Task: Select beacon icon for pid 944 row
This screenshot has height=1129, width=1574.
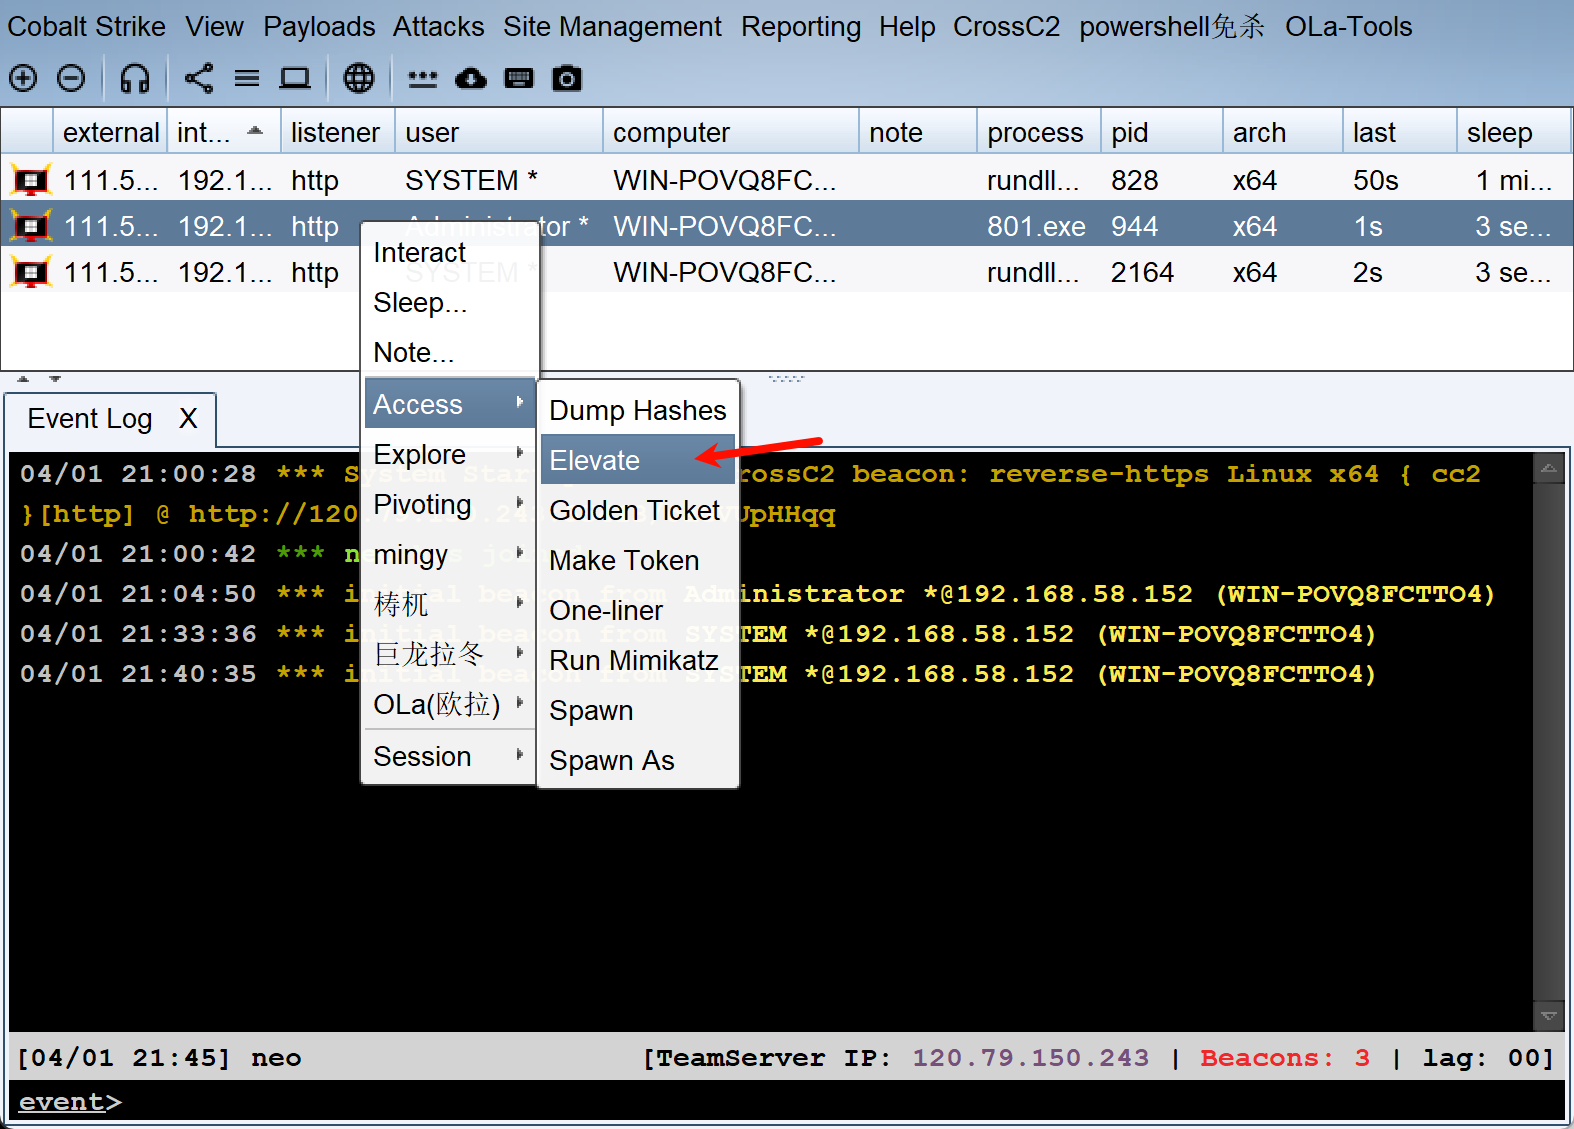Action: pyautogui.click(x=31, y=227)
